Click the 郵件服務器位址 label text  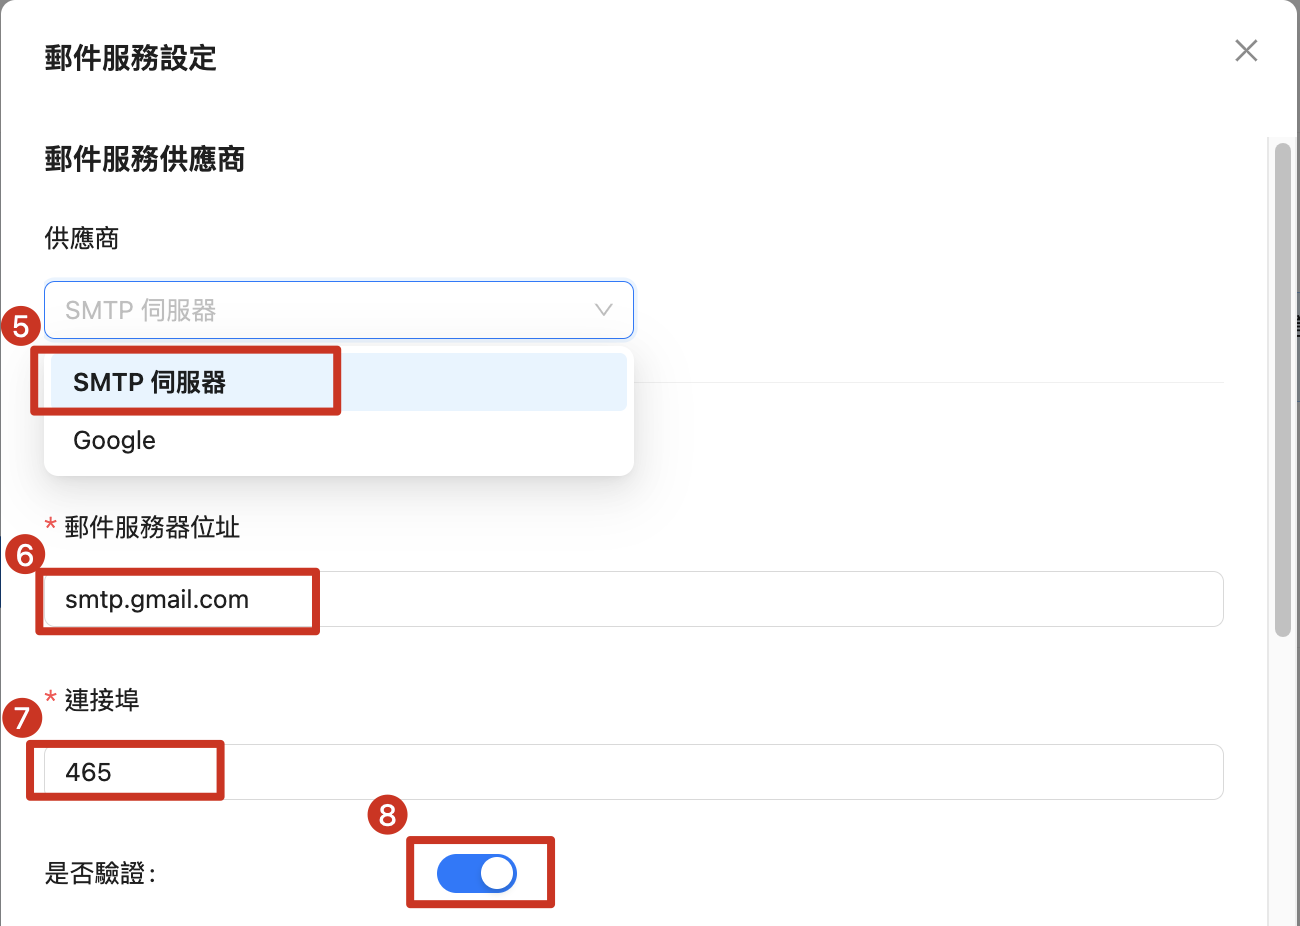pyautogui.click(x=152, y=528)
